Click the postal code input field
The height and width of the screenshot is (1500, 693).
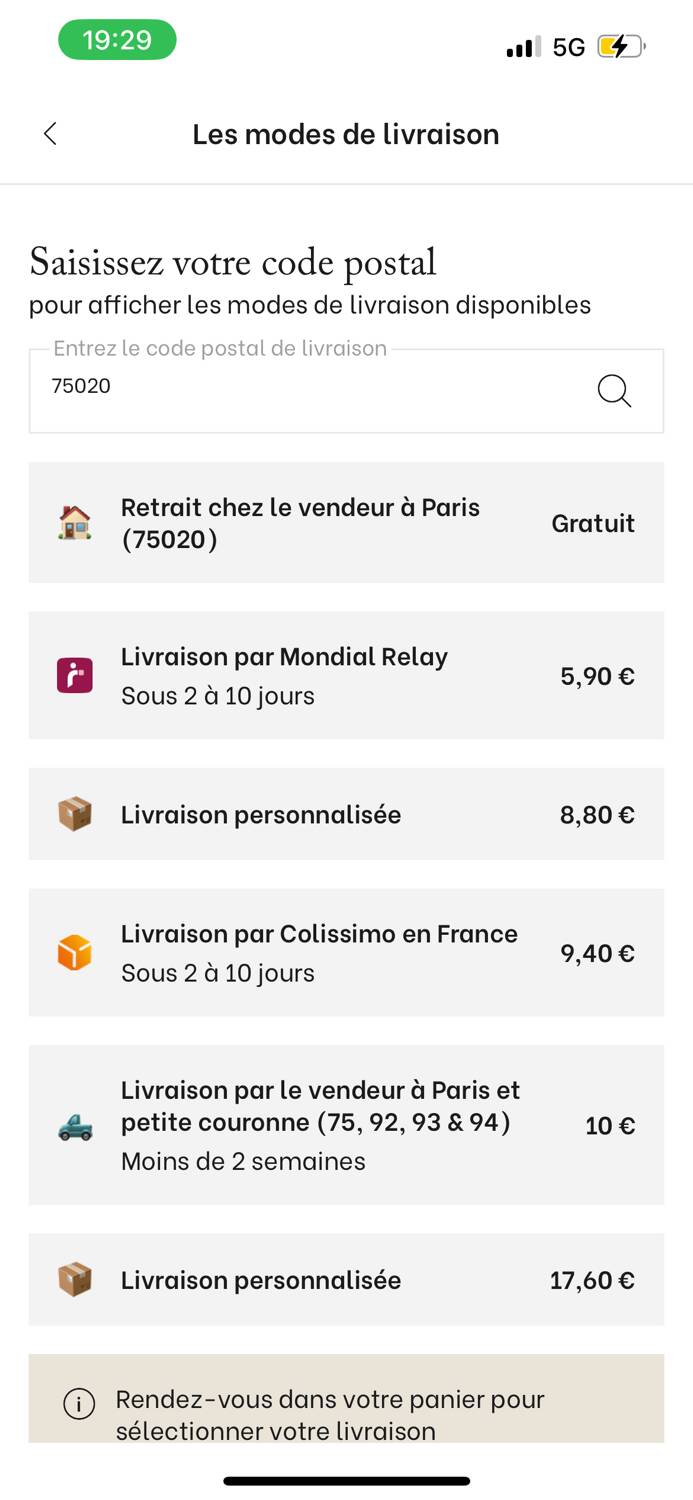pos(346,391)
